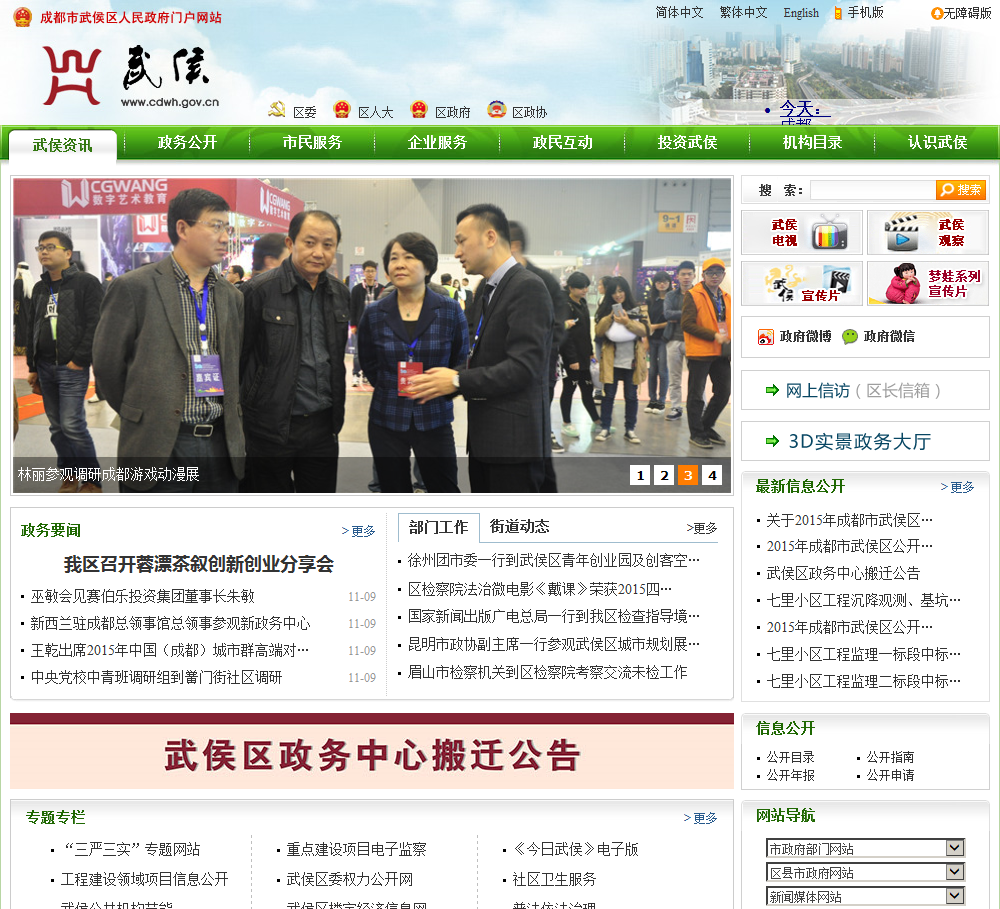Image resolution: width=1000 pixels, height=909 pixels.
Task: Open the large 武侯区政务中心搬迁公告 banner
Action: pos(372,751)
